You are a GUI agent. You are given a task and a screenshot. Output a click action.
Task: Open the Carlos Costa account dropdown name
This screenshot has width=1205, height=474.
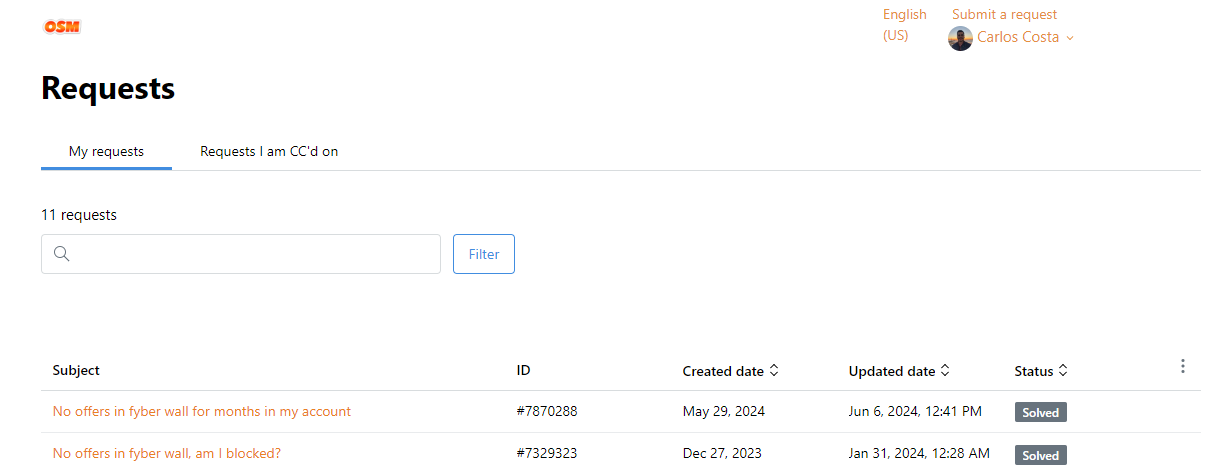1018,37
